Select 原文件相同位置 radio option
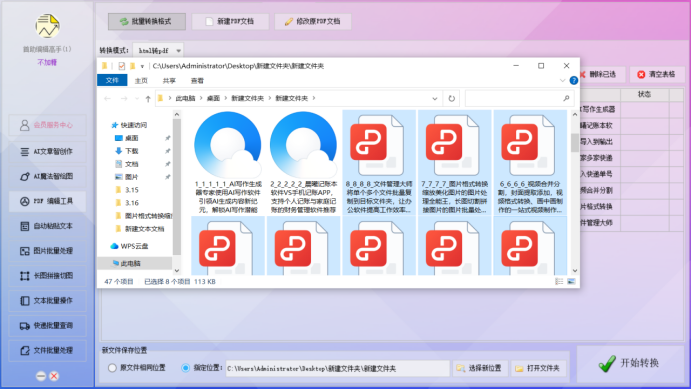Screen dimensions: 692x389 click(x=112, y=368)
